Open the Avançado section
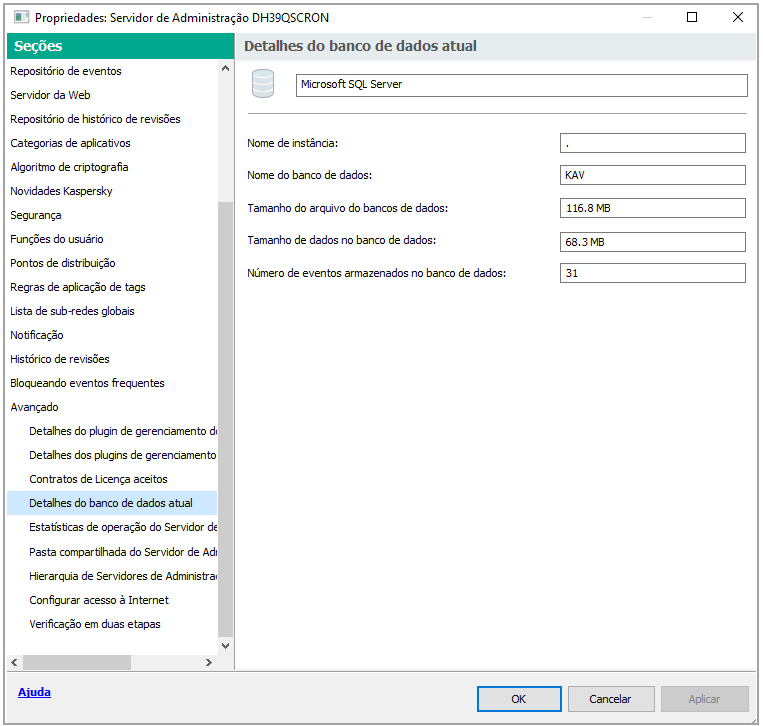This screenshot has width=763, height=726. tap(34, 407)
